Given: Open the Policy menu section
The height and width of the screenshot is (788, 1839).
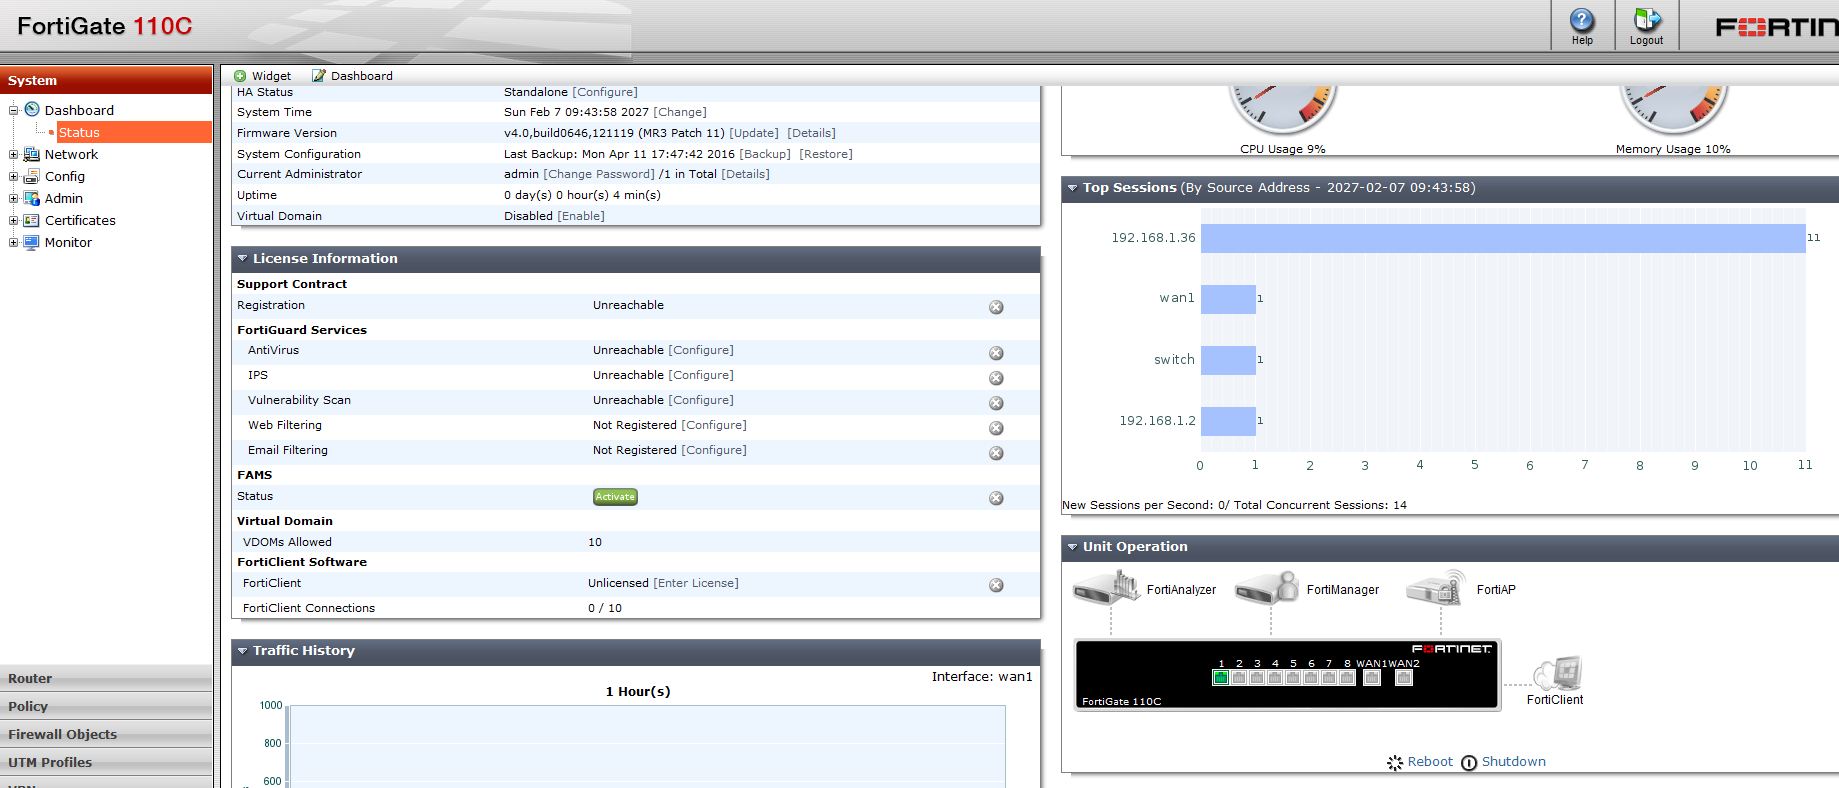Looking at the screenshot, I should coord(106,706).
